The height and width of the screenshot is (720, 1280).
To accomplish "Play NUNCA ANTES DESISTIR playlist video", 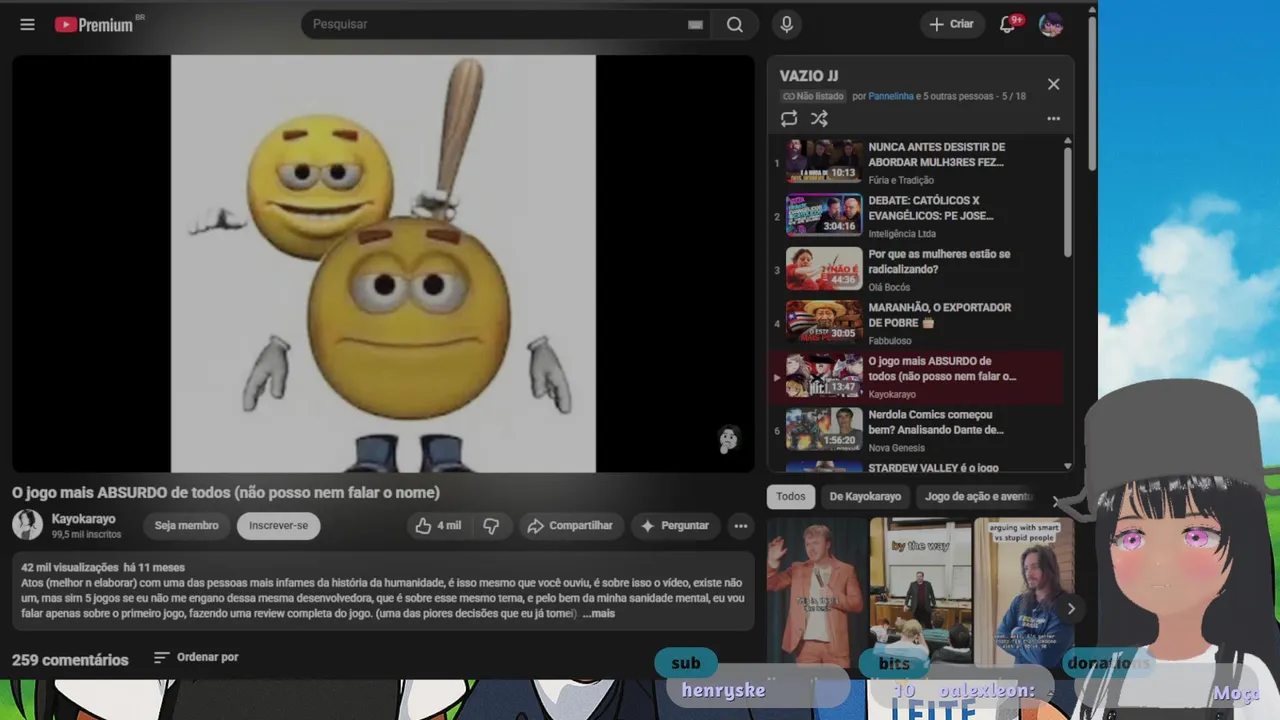I will (915, 162).
